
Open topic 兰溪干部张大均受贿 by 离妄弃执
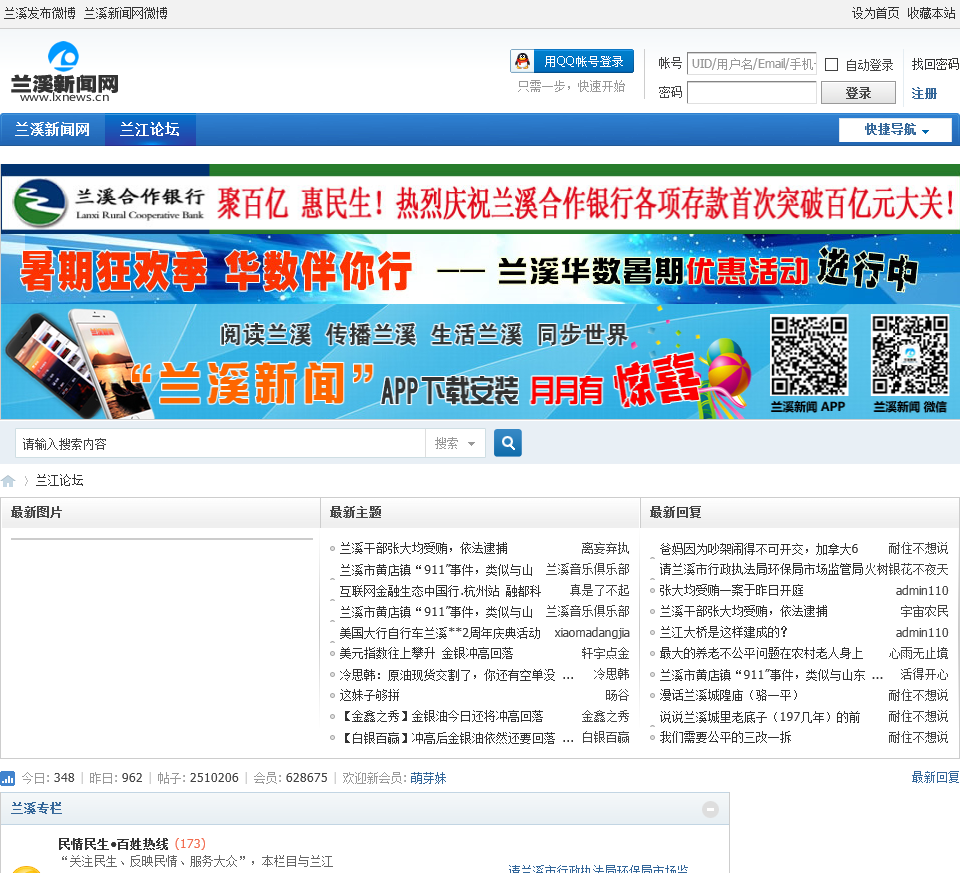point(424,549)
